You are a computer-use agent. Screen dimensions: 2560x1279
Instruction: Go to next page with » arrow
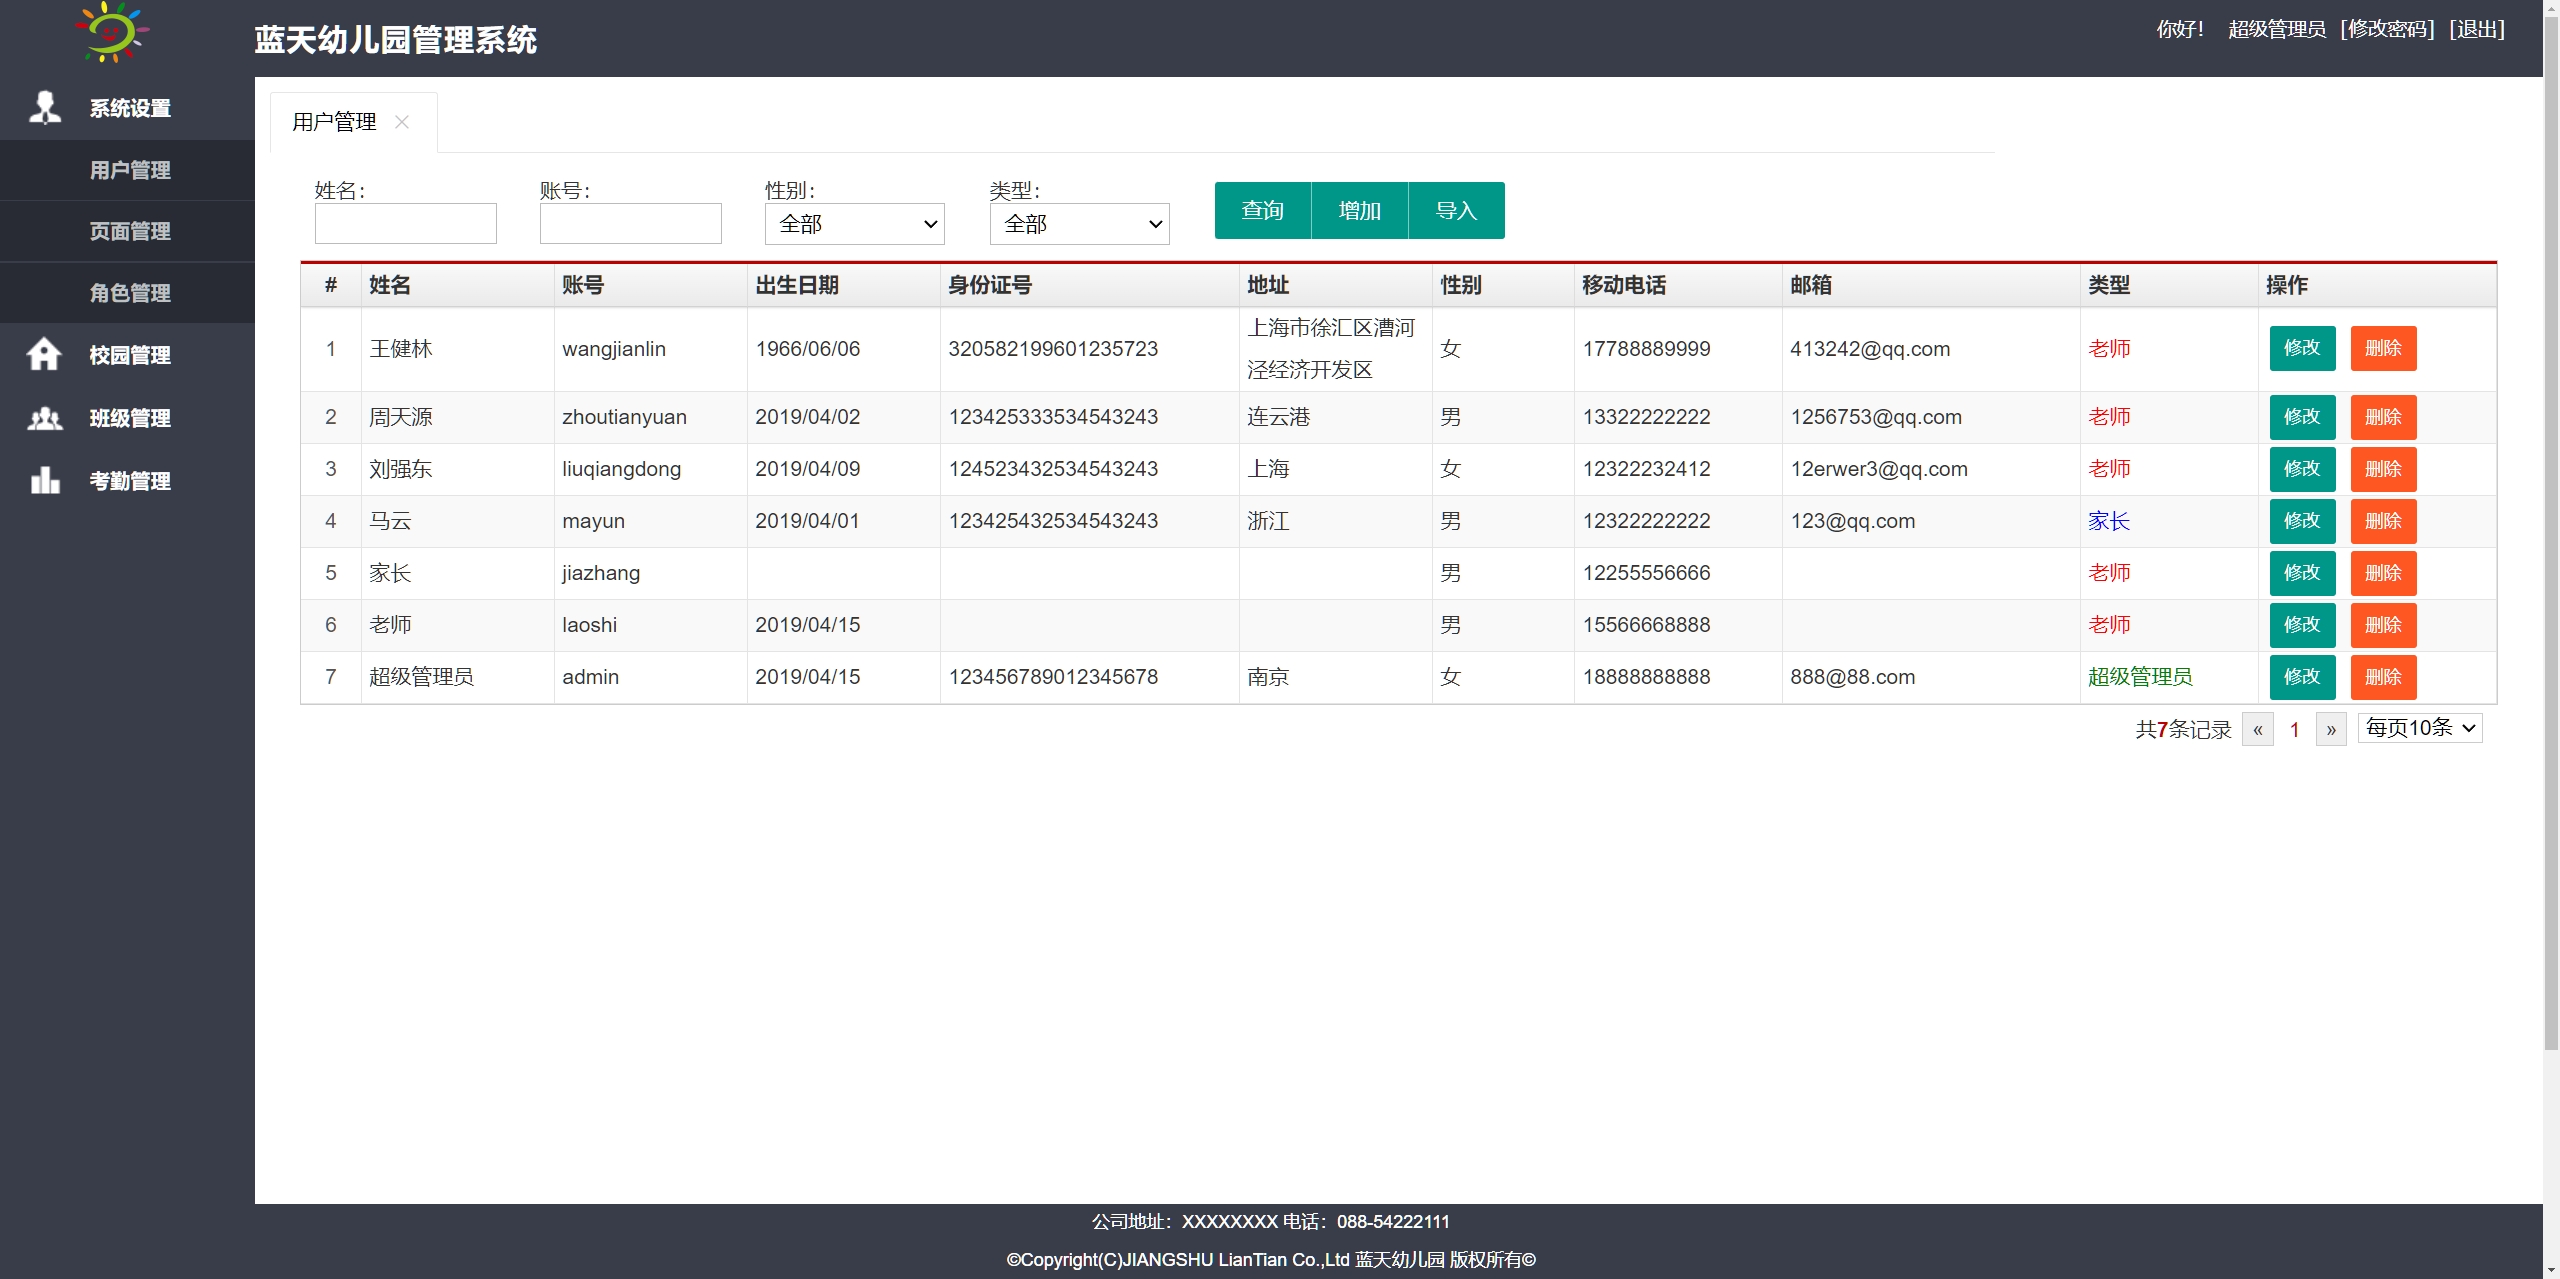(x=2331, y=729)
